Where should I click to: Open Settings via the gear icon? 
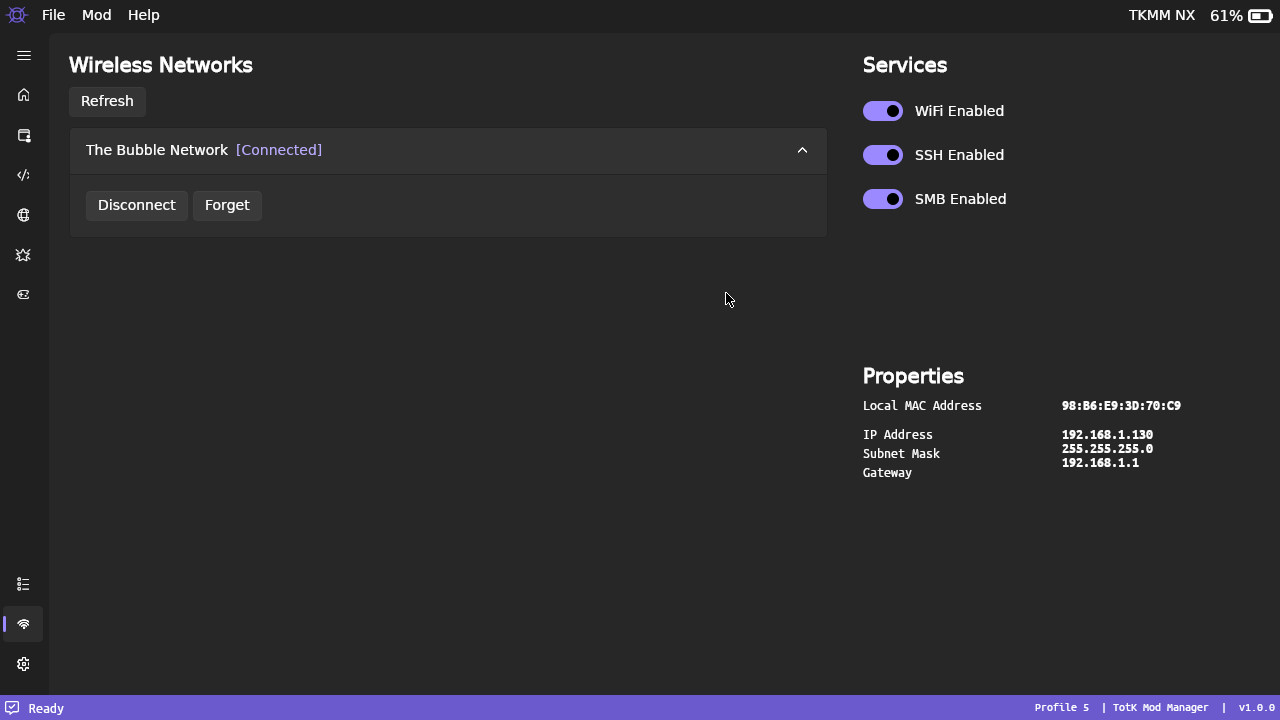(23, 663)
